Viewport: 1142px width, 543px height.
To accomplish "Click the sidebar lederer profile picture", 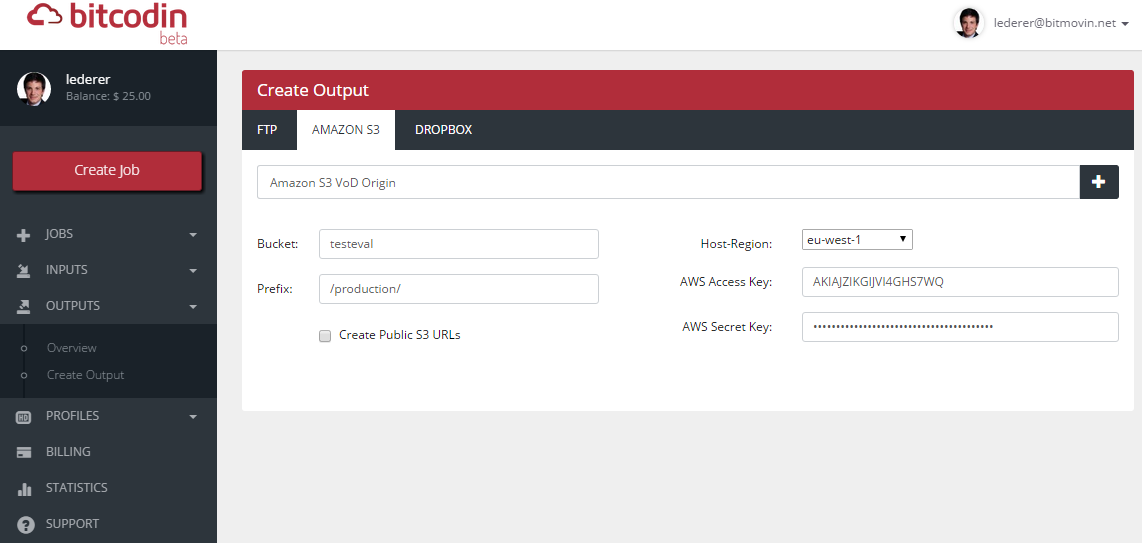I will (x=34, y=88).
